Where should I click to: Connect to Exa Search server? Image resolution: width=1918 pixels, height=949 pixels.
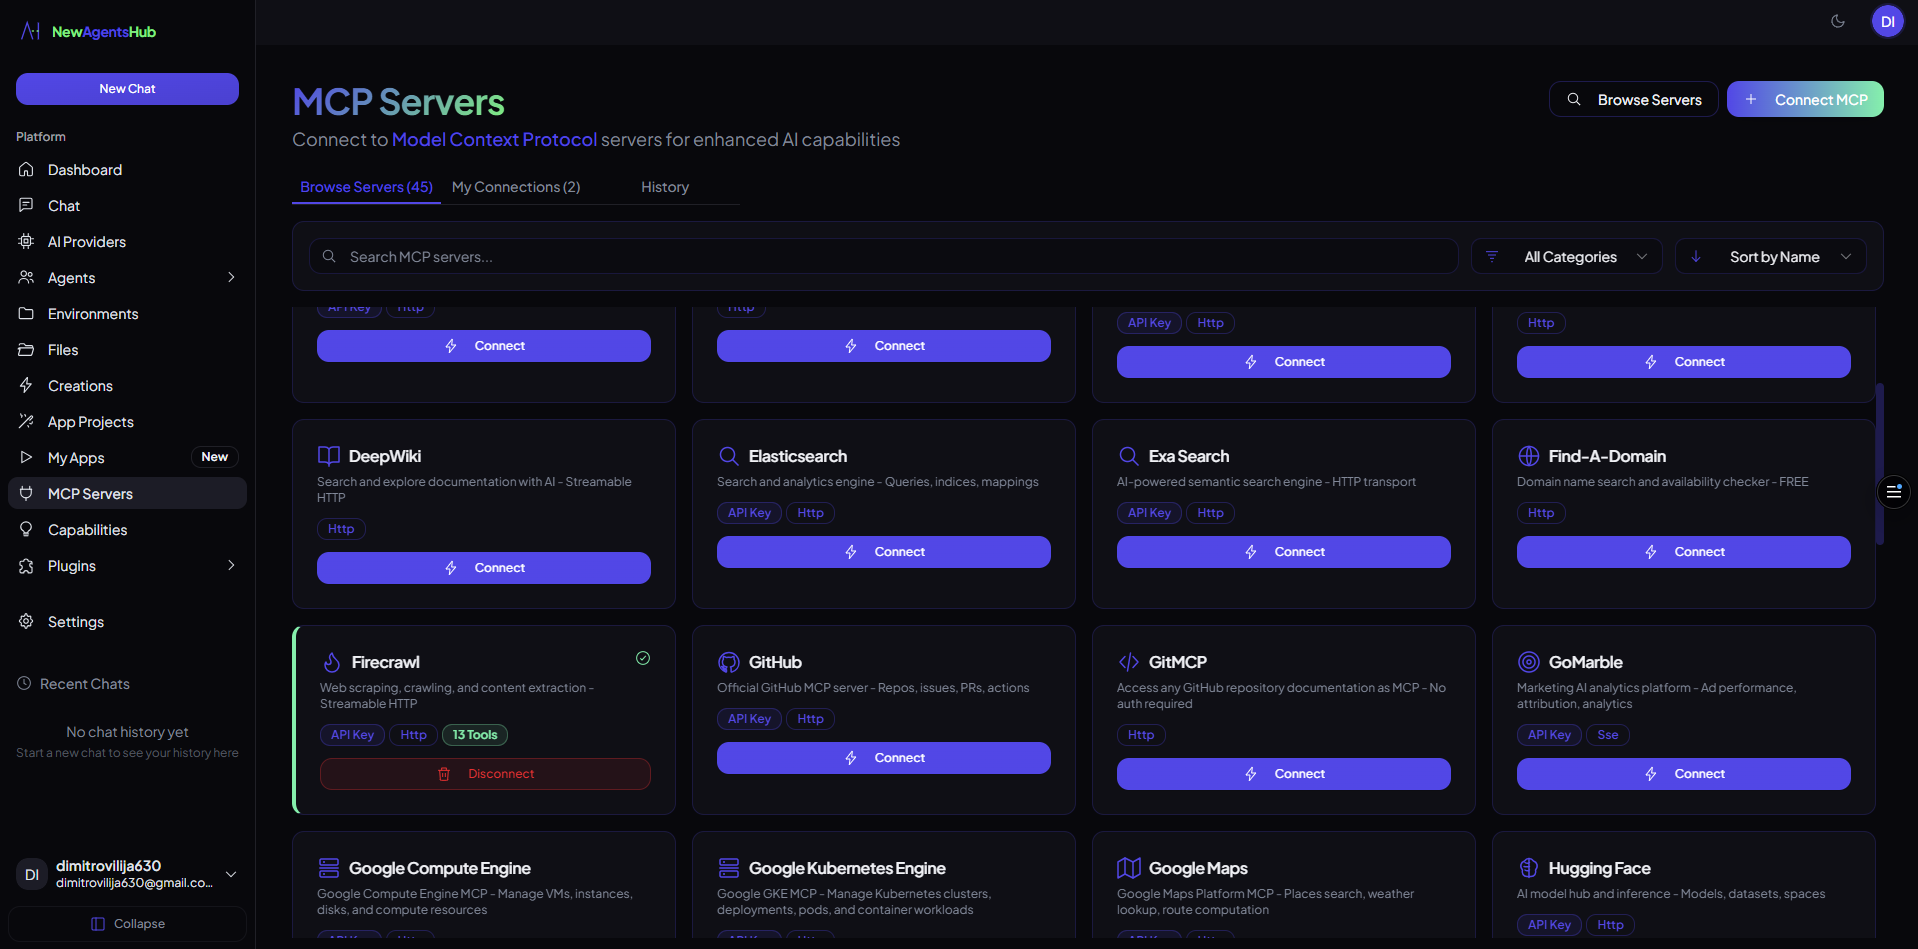1284,552
